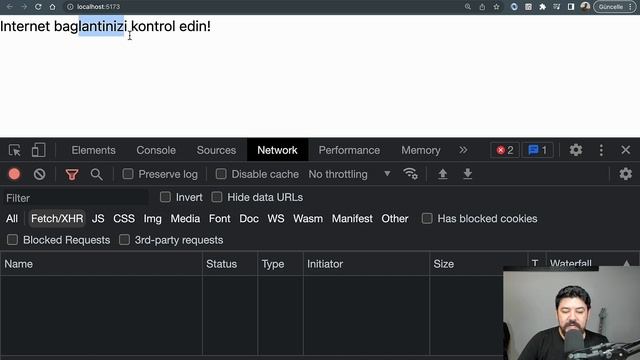This screenshot has height=360, width=640.
Task: Sort by the Initiator column header
Action: [366, 264]
